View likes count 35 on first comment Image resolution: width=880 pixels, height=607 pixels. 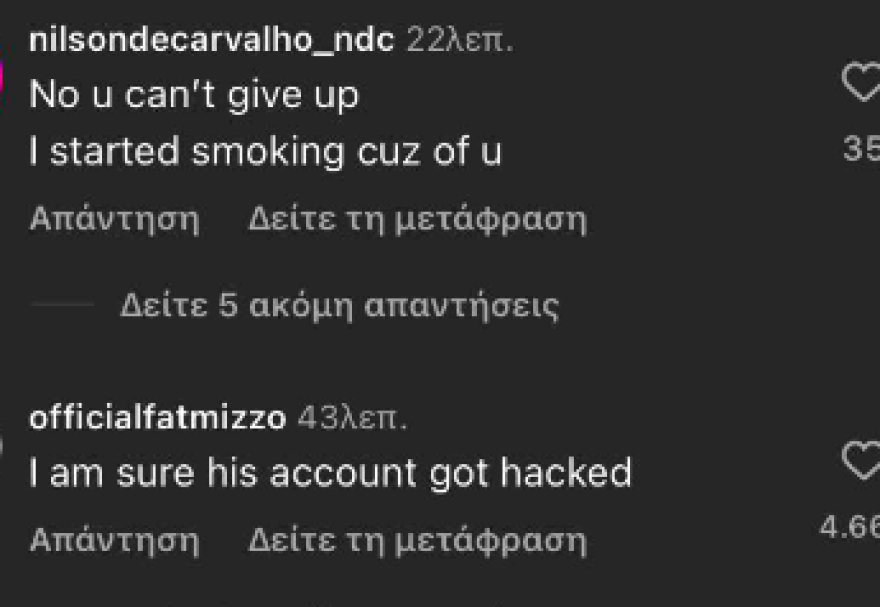coord(861,149)
